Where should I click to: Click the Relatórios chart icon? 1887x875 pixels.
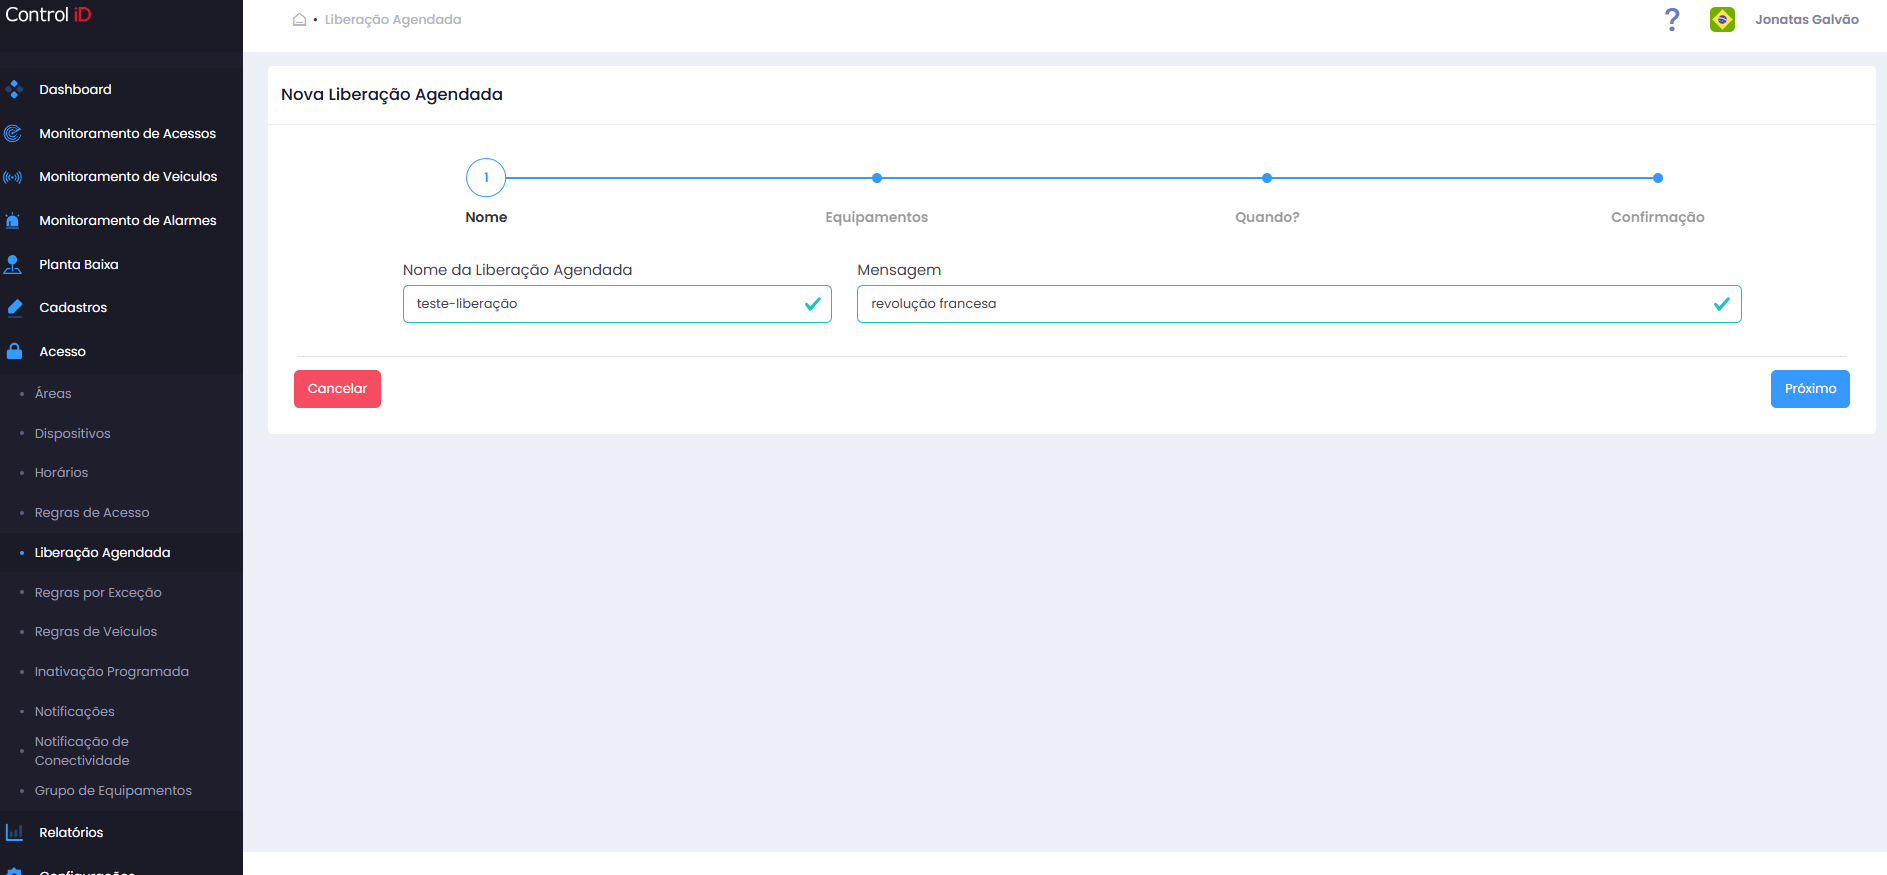(x=14, y=832)
